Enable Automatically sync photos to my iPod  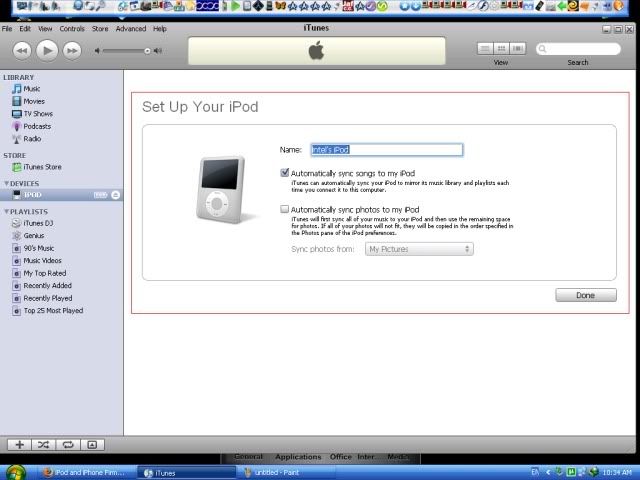[285, 209]
